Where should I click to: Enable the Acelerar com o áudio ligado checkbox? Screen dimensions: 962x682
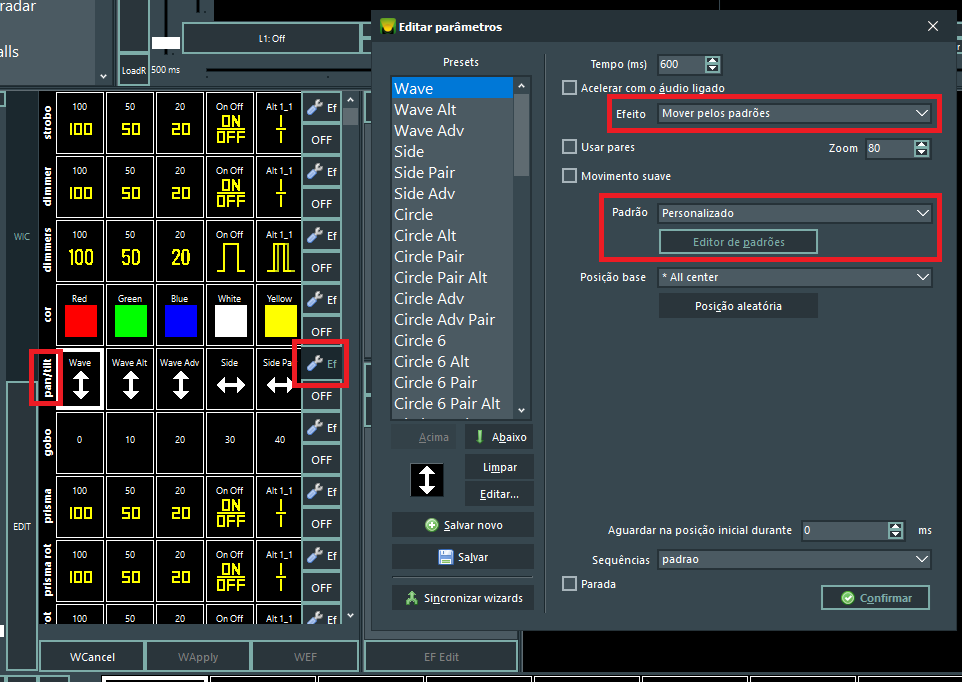pyautogui.click(x=567, y=88)
